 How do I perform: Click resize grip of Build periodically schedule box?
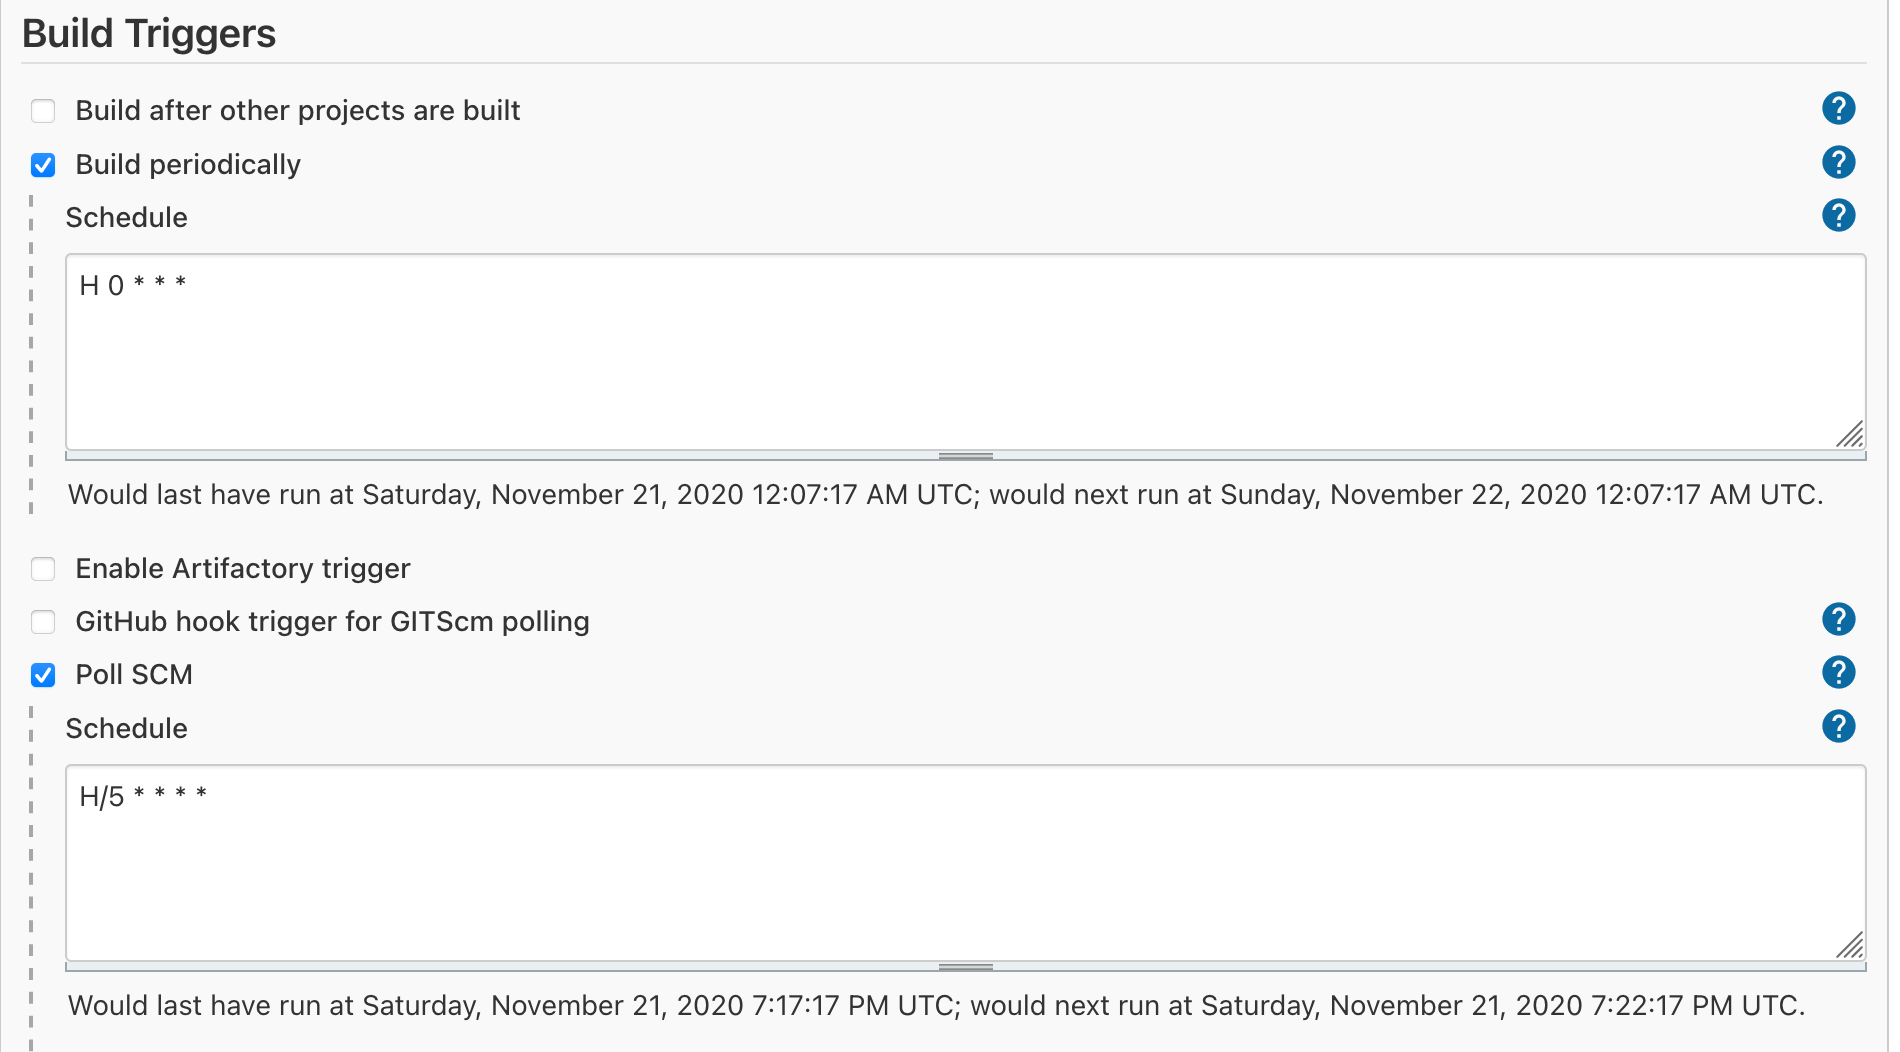tap(1850, 434)
